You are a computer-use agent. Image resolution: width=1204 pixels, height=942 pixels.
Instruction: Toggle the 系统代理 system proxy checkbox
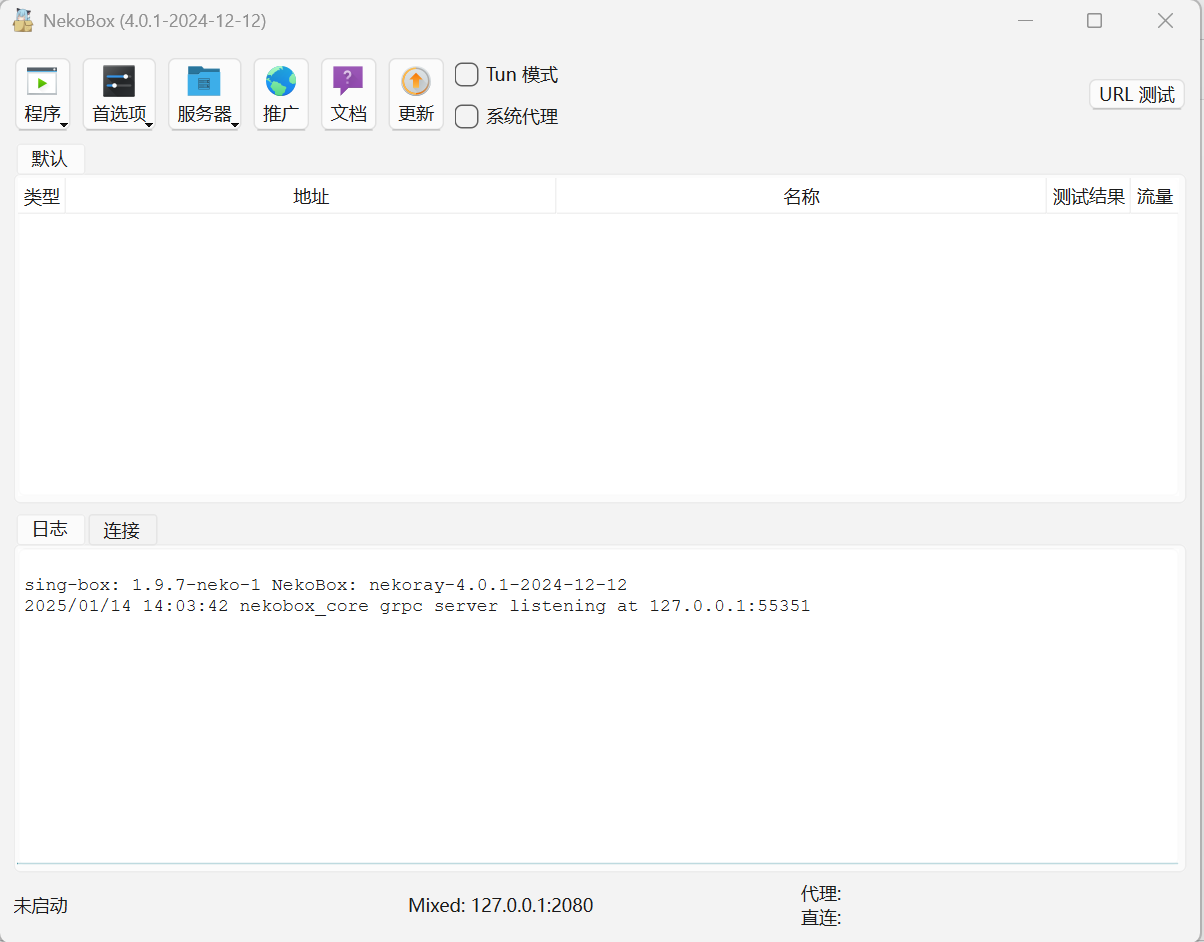coord(467,117)
